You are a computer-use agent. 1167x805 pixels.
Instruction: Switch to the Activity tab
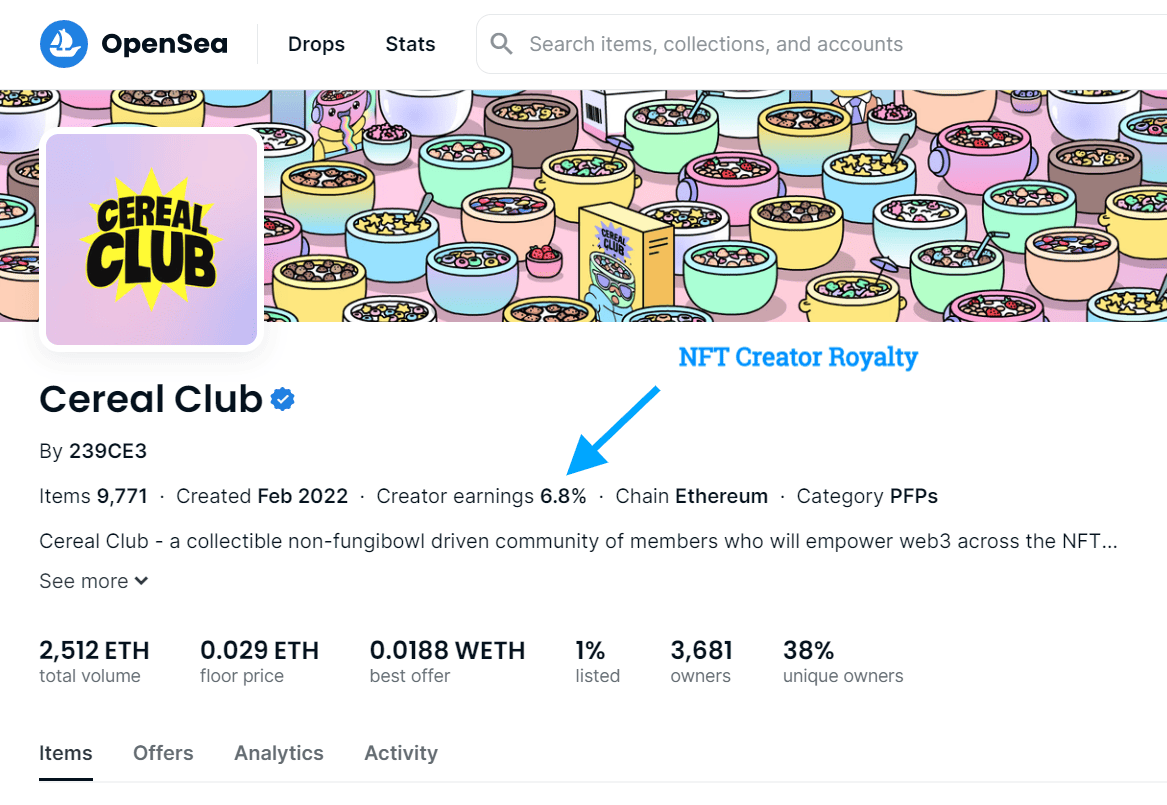pos(401,753)
